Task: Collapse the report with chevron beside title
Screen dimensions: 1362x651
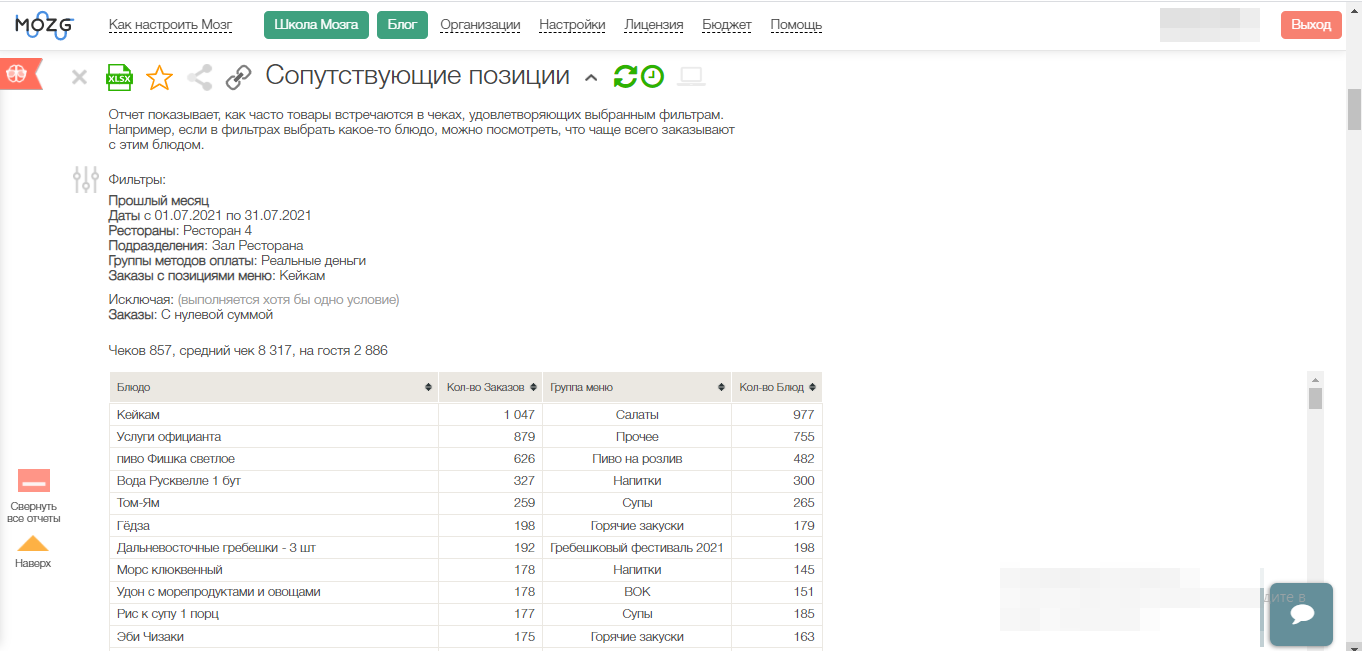Action: (x=591, y=78)
